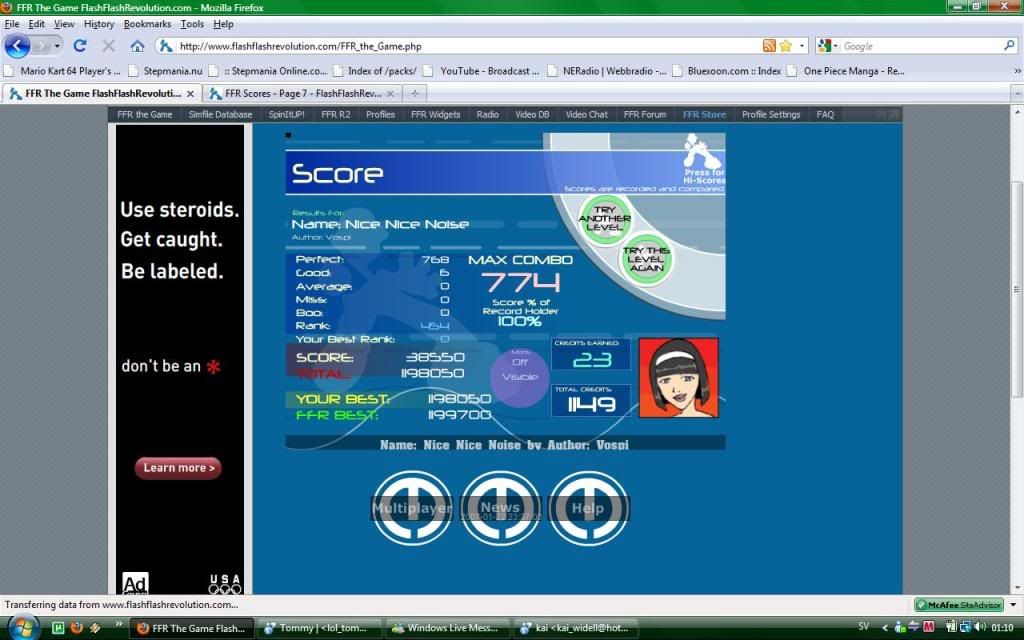The width and height of the screenshot is (1024, 640).
Task: Reload the page with the refresh icon
Action: pyautogui.click(x=80, y=46)
